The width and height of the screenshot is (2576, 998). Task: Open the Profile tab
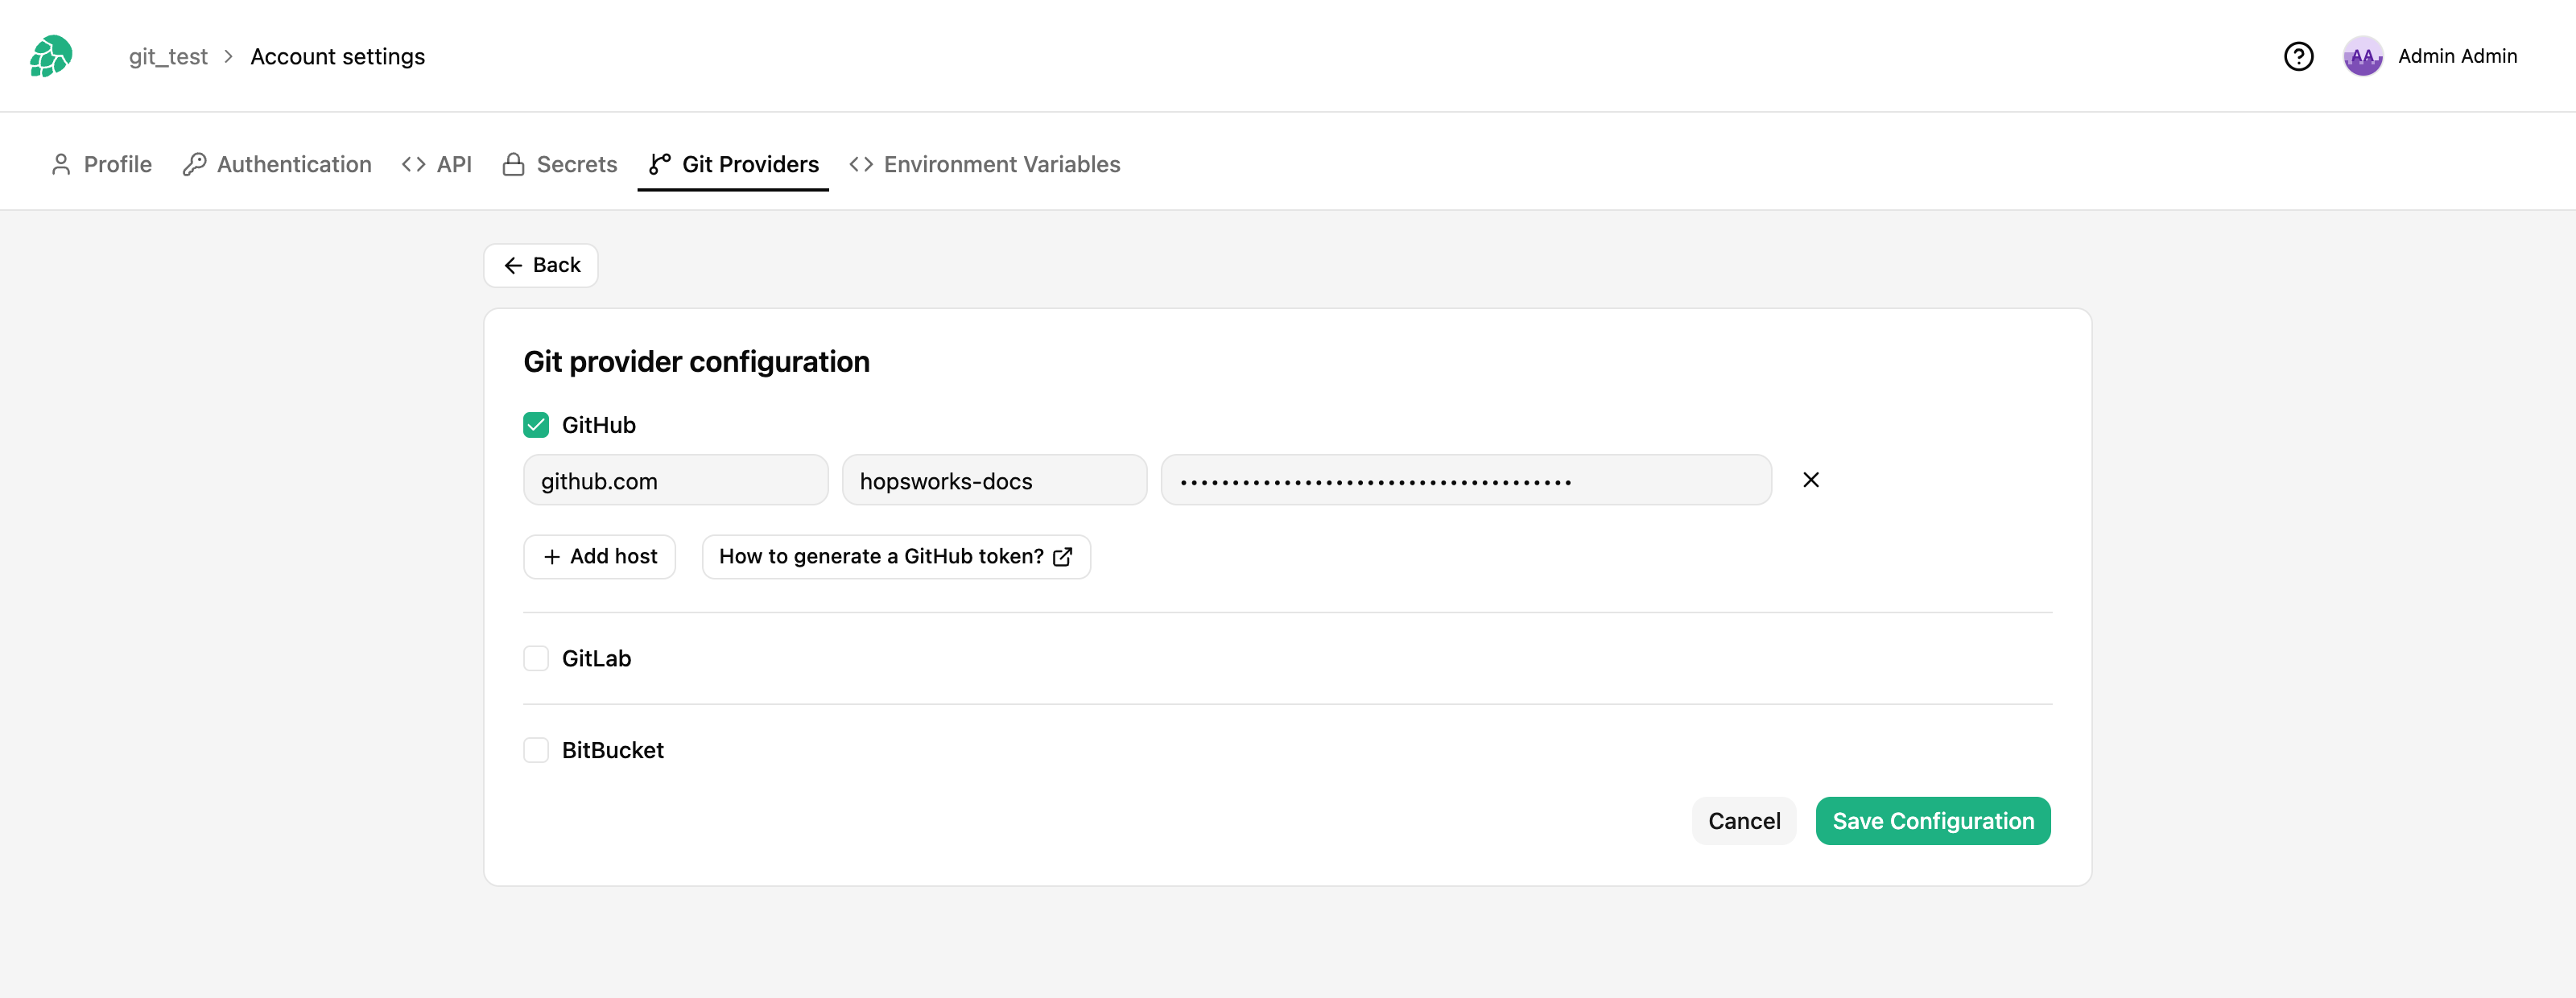point(101,164)
